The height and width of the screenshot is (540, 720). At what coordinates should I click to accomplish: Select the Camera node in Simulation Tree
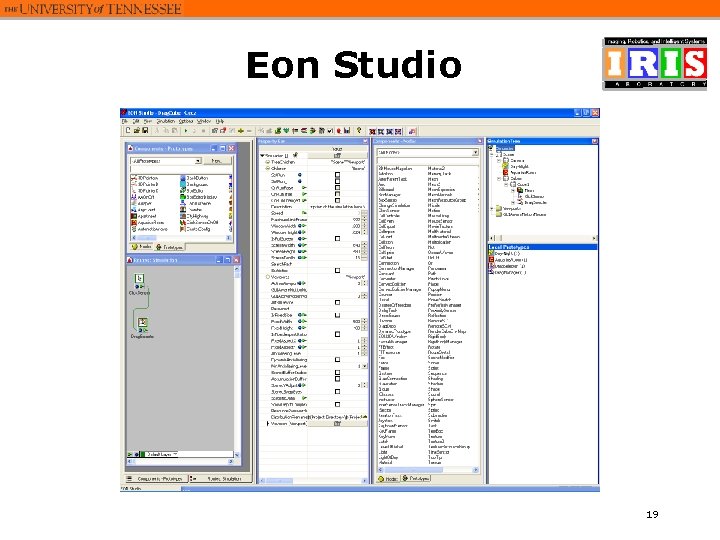tap(517, 161)
